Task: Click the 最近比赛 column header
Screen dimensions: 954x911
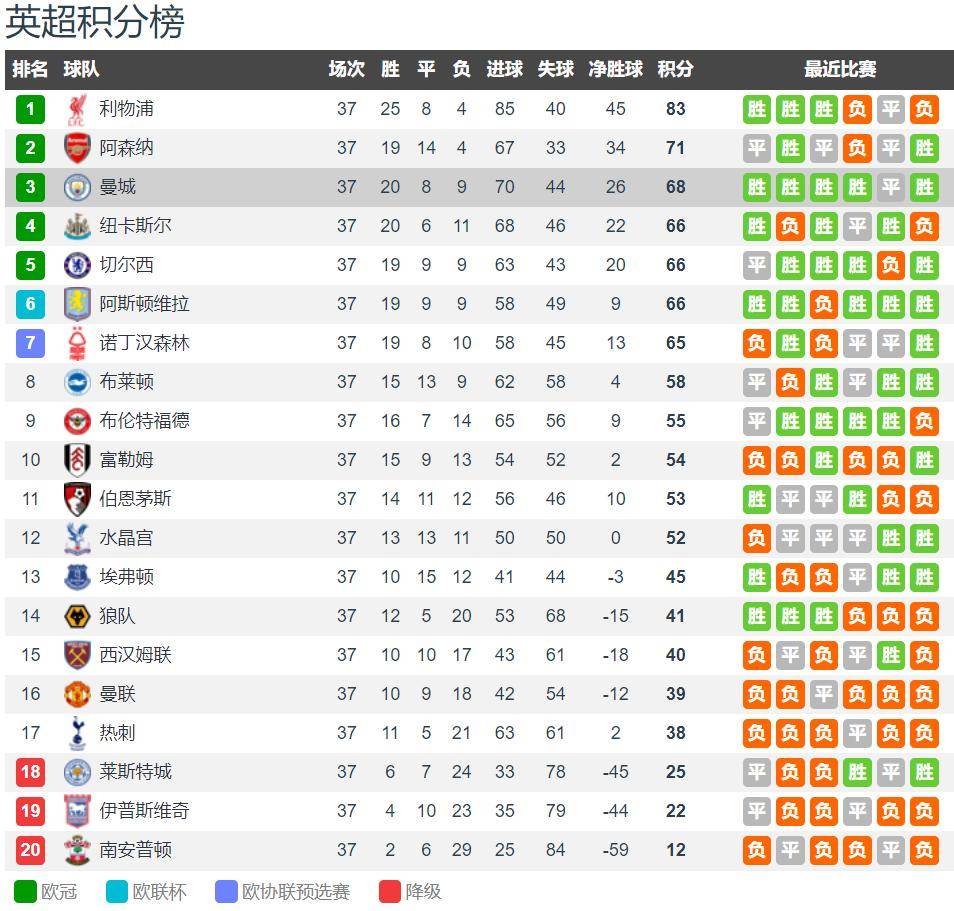Action: pyautogui.click(x=840, y=69)
